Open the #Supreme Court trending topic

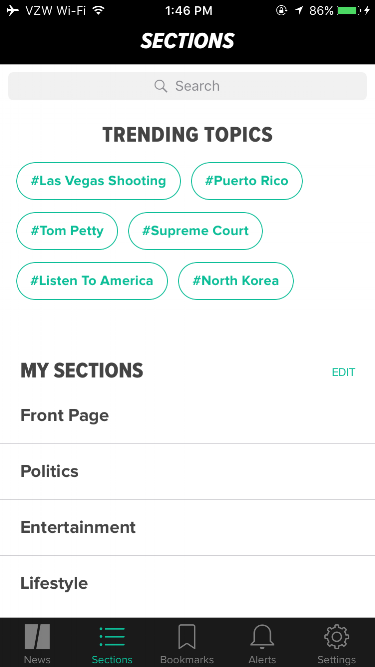tap(196, 231)
